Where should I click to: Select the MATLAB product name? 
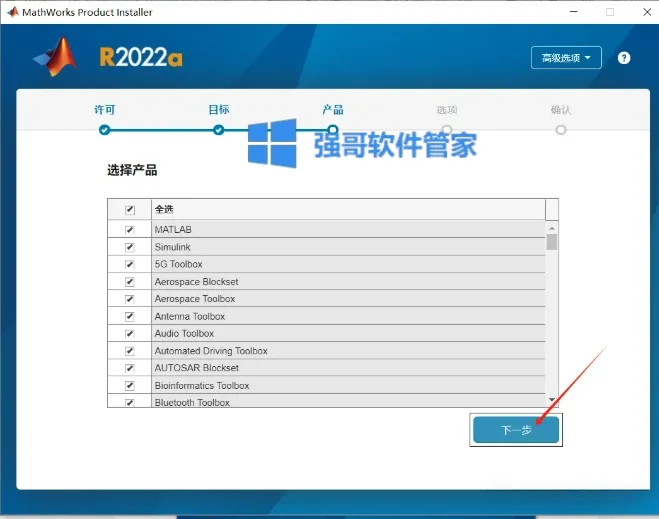[173, 229]
